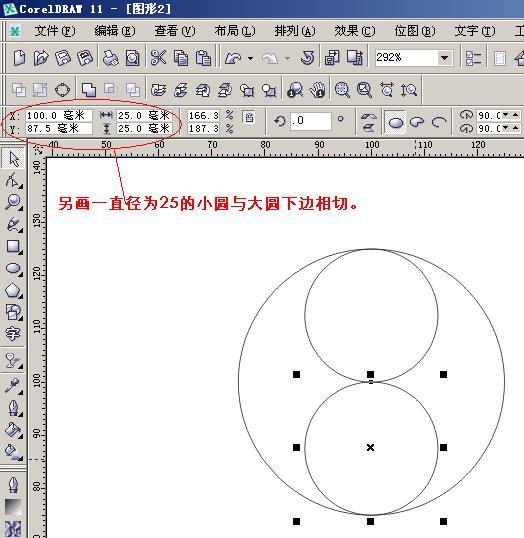Choose the Rectangle tool

click(13, 247)
